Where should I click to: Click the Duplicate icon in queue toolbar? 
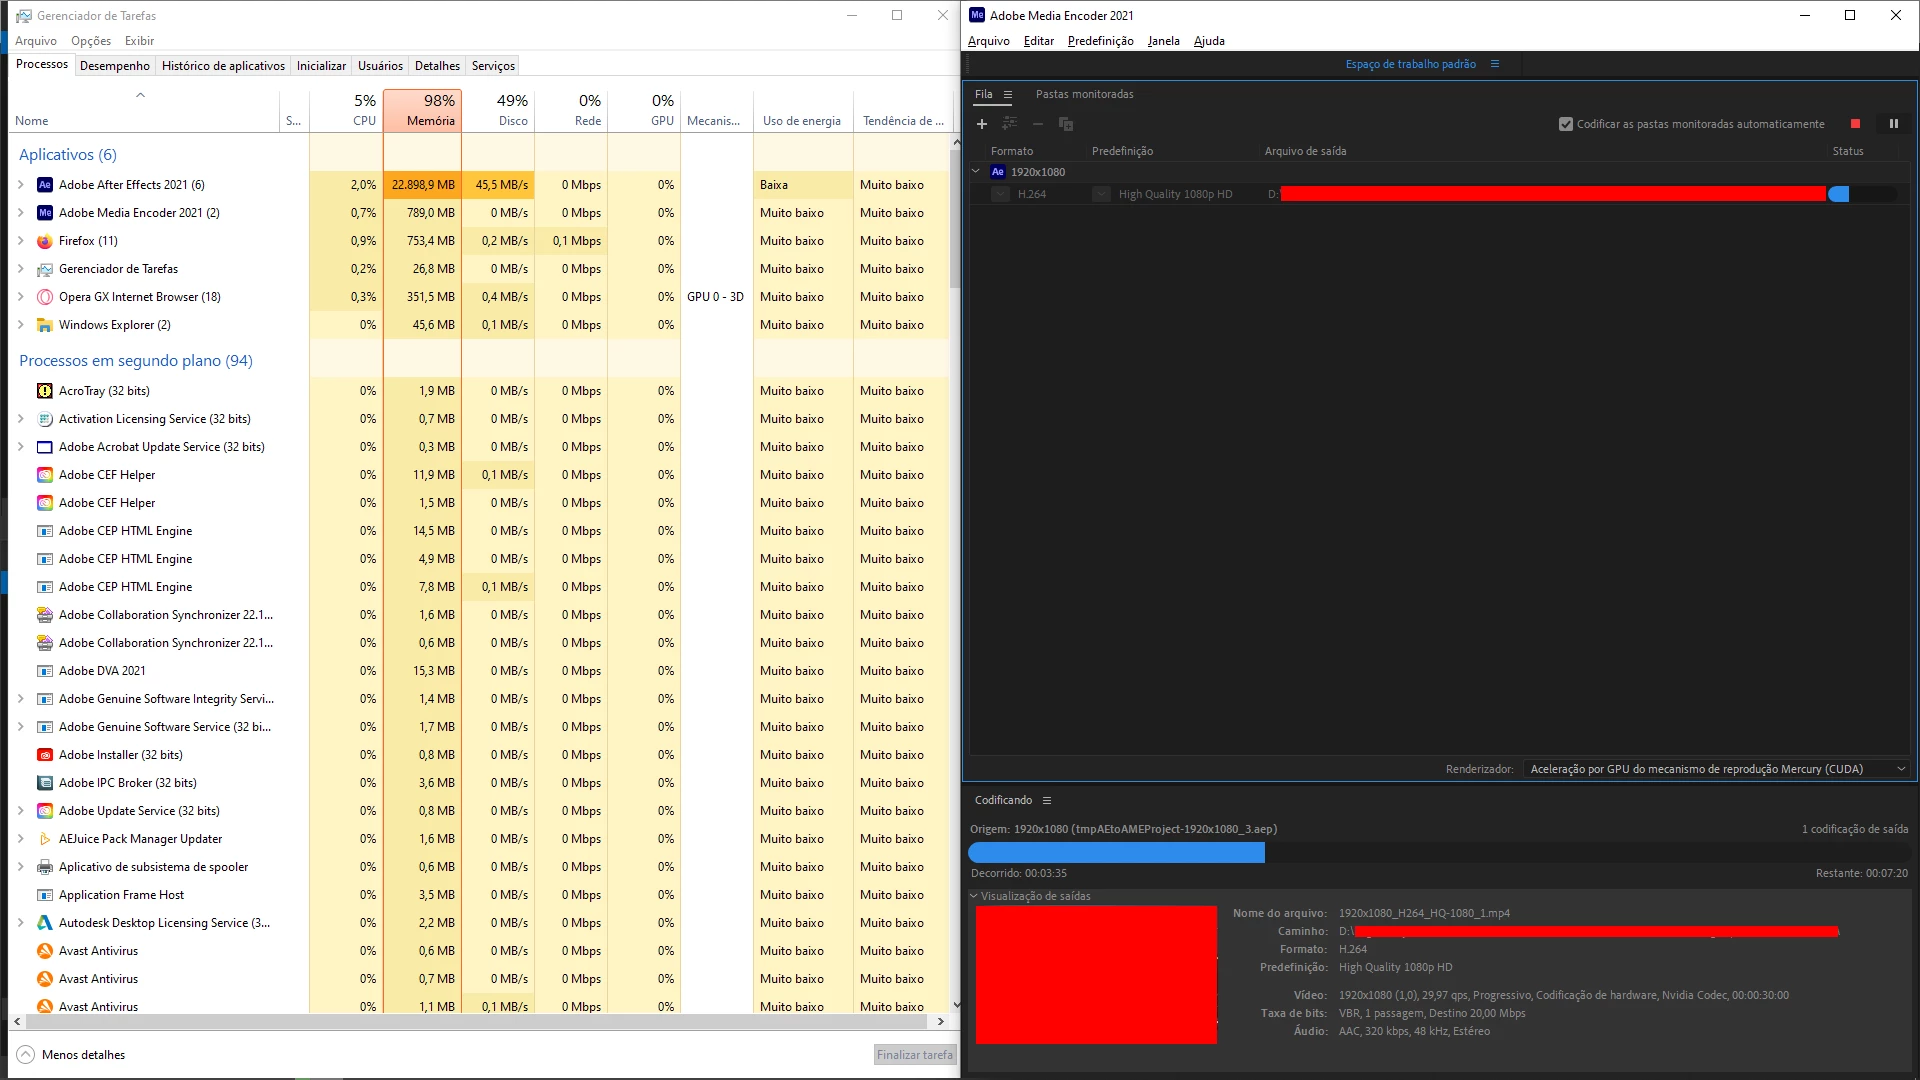1066,124
